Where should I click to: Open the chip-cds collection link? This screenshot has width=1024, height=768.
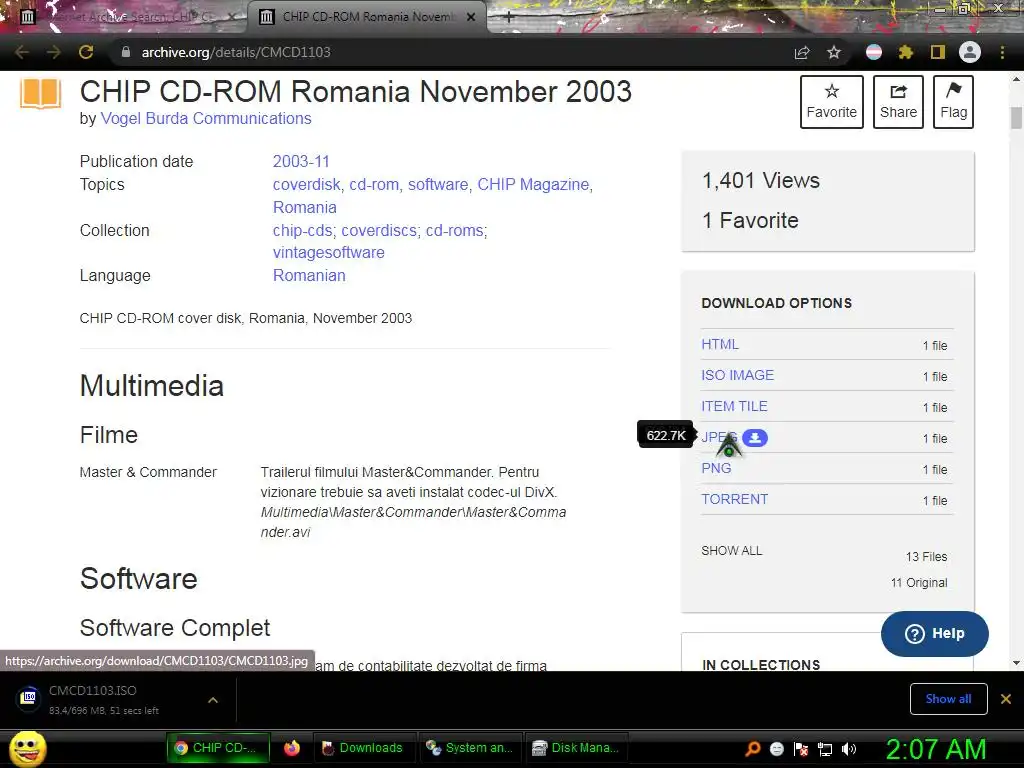(302, 231)
